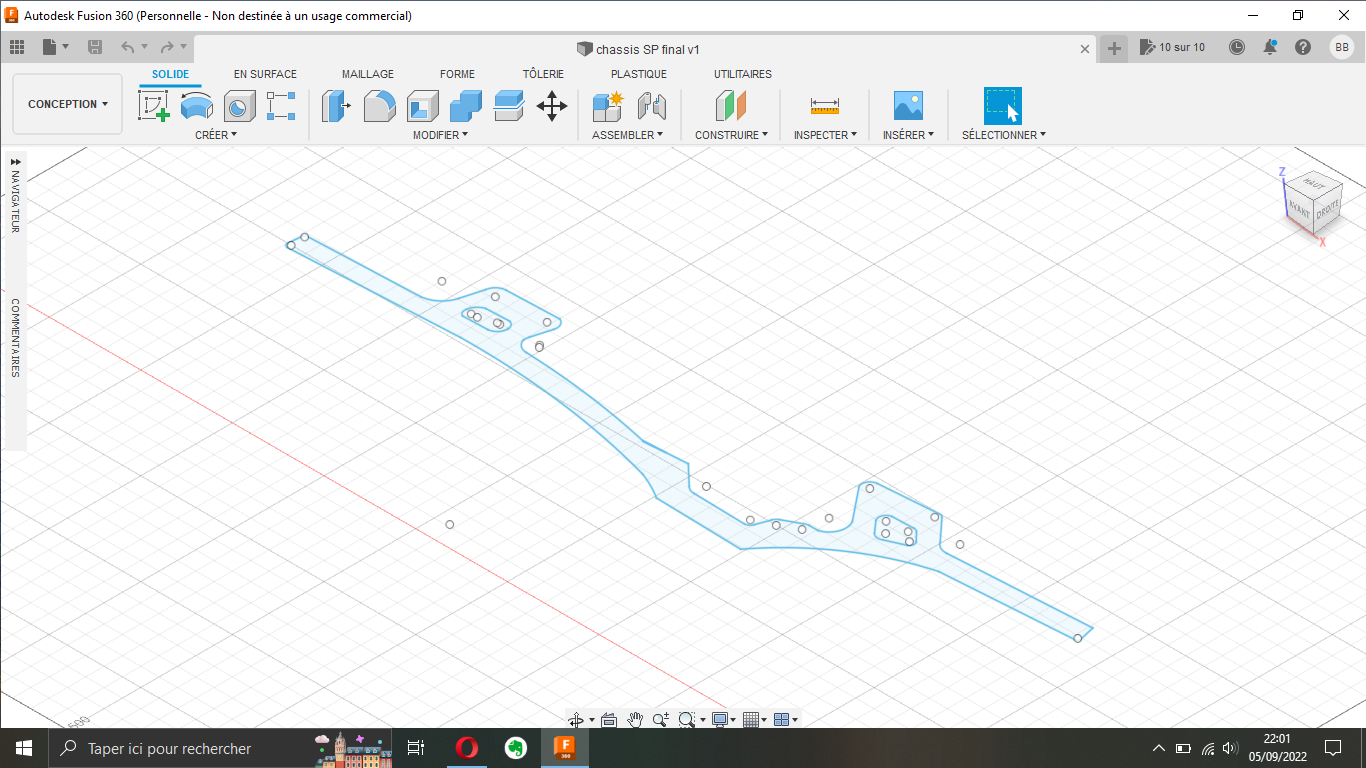The width and height of the screenshot is (1366, 768).
Task: Open Opera browser from the taskbar
Action: point(466,748)
